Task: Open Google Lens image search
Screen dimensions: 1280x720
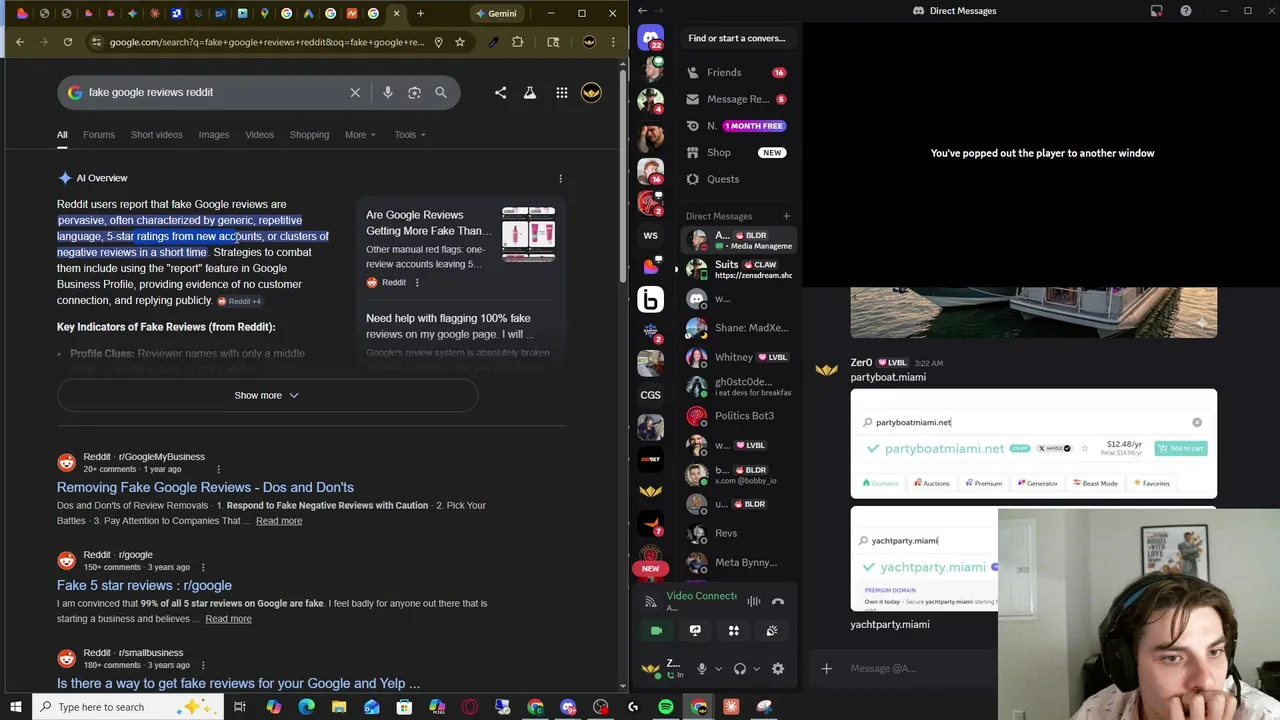Action: point(414,92)
